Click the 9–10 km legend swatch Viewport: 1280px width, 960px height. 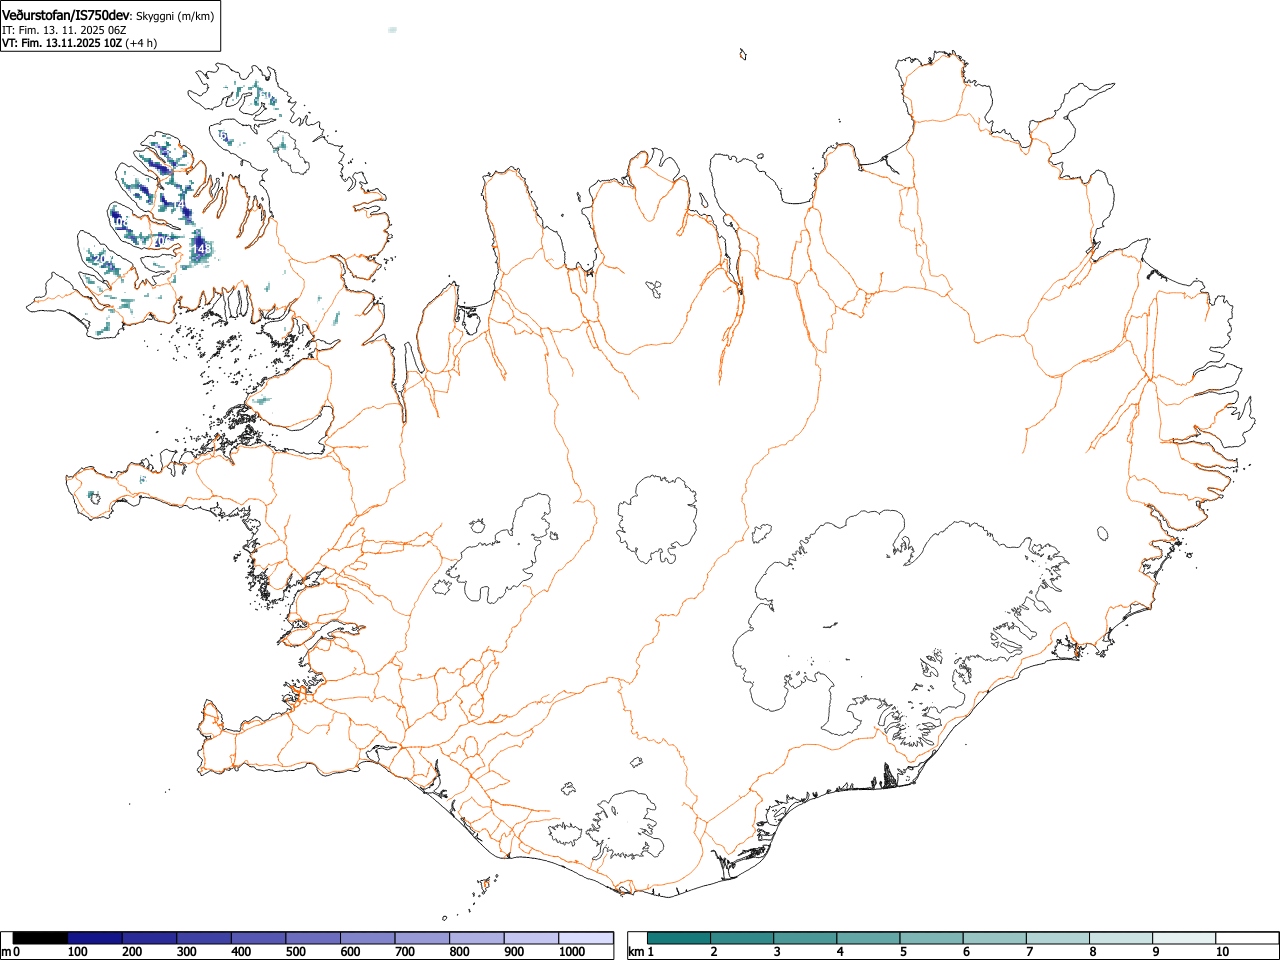1184,938
